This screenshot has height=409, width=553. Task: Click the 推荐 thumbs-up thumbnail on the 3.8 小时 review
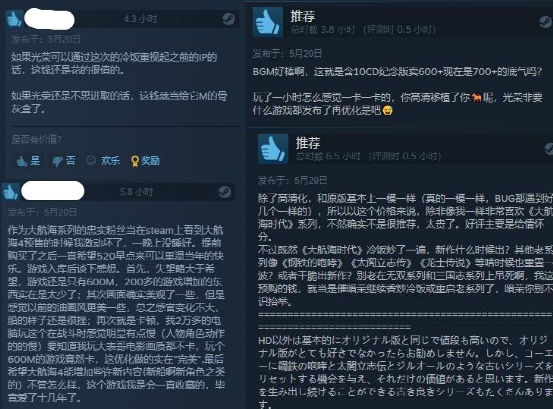pyautogui.click(x=268, y=22)
